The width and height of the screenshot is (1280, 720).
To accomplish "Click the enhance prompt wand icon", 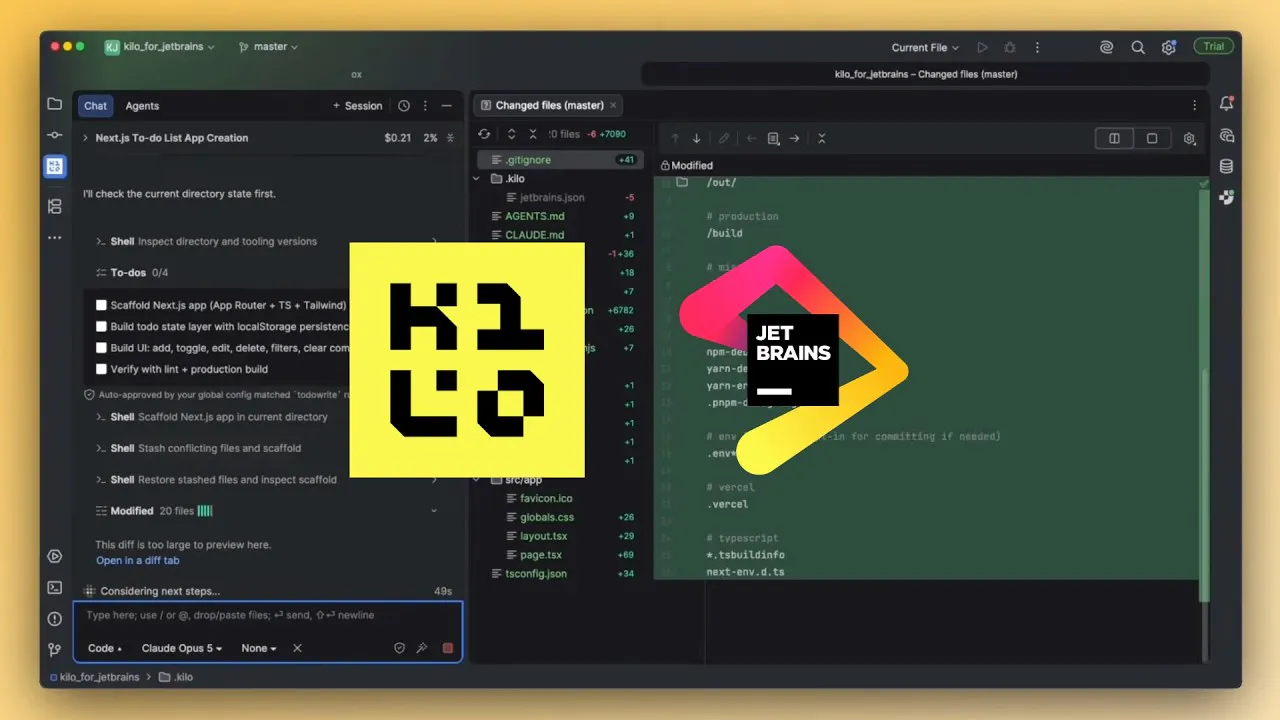I will 422,648.
